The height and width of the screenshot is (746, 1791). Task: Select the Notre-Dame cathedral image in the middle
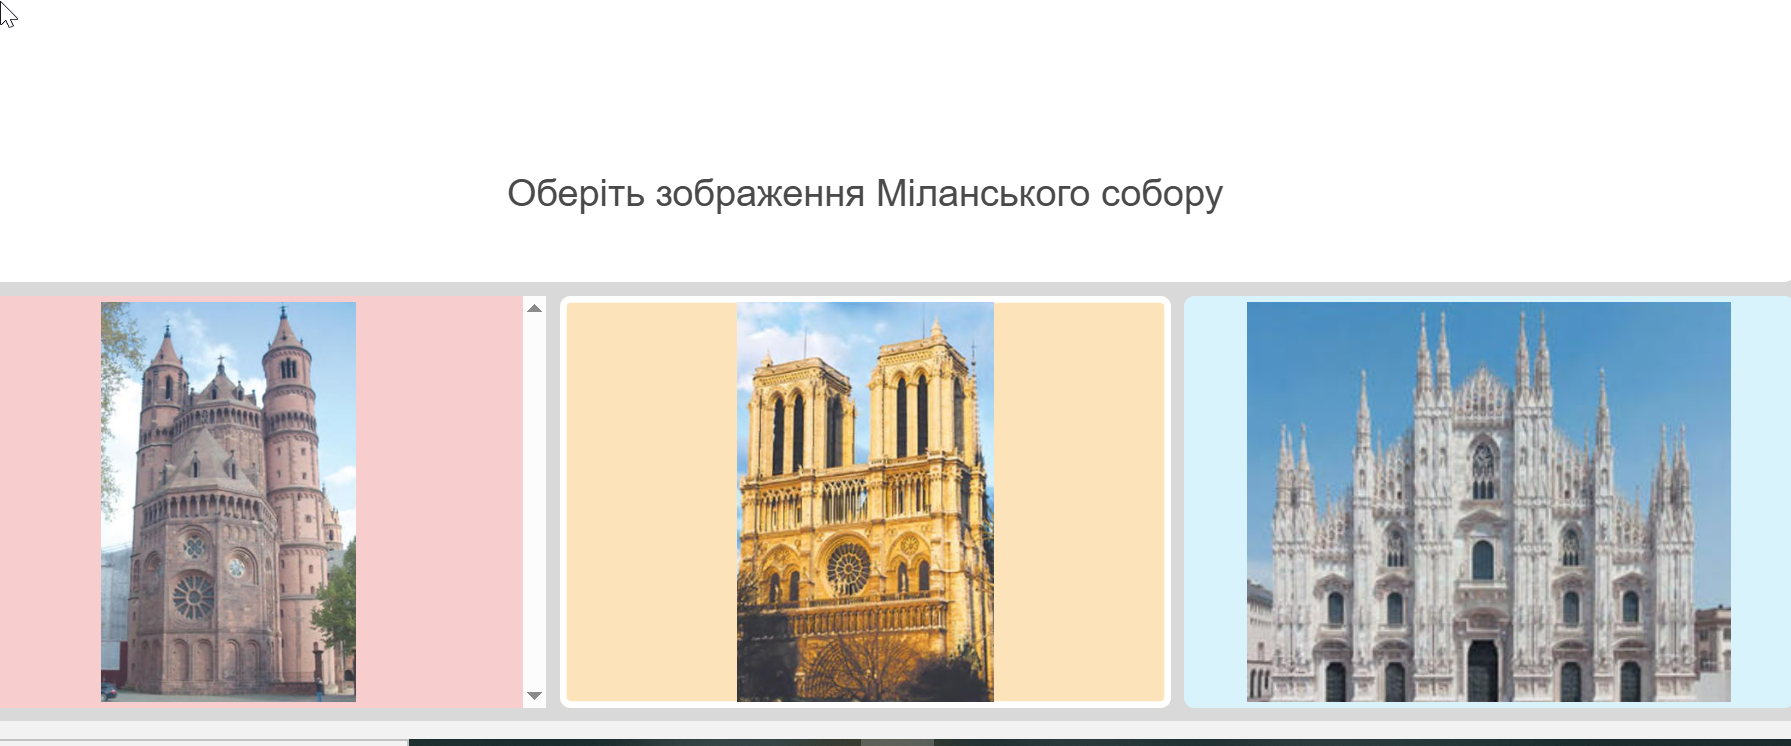[x=865, y=501]
